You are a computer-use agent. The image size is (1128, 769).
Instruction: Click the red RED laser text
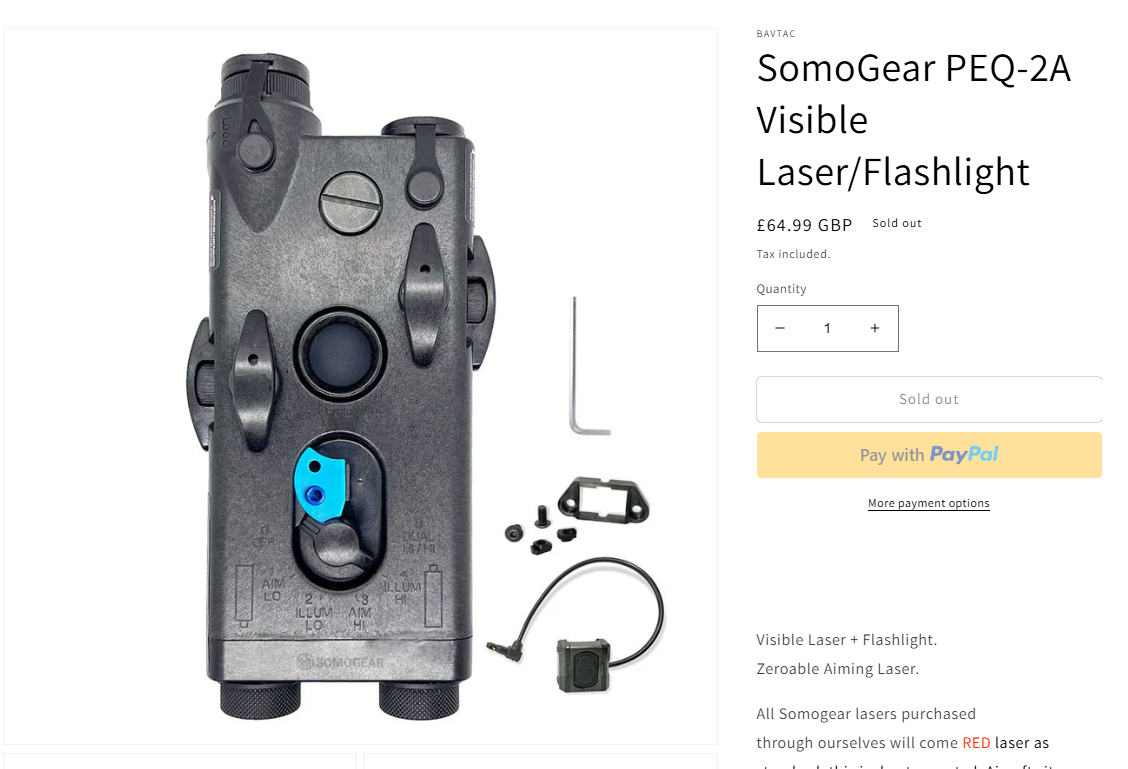click(x=976, y=742)
